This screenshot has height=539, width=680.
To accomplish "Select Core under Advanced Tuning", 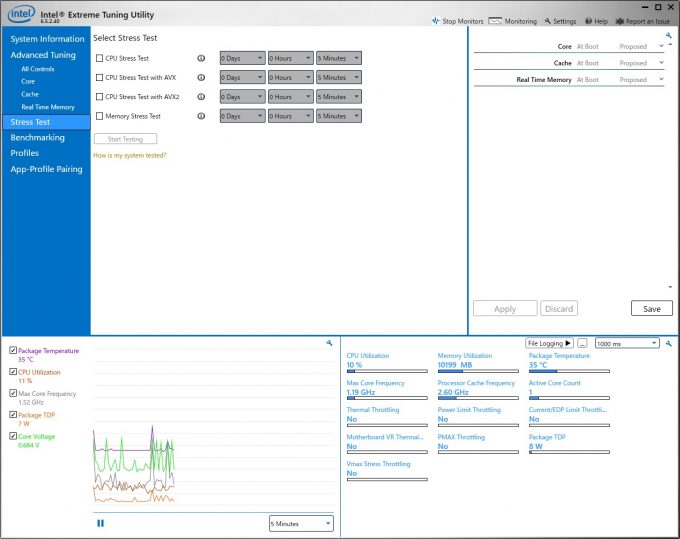I will (x=28, y=82).
